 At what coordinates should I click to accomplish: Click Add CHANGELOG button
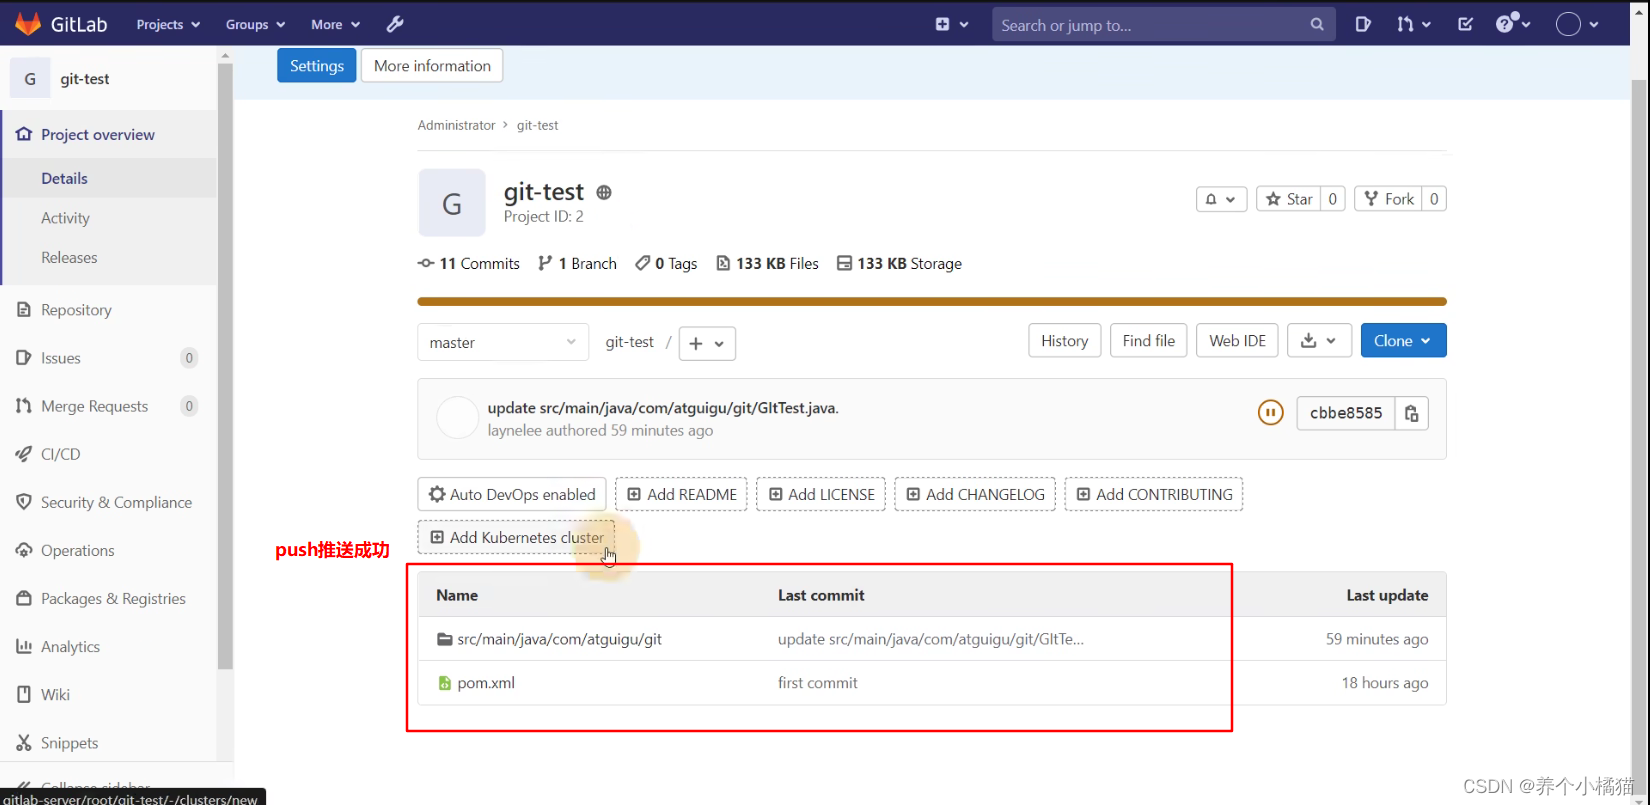(x=975, y=494)
